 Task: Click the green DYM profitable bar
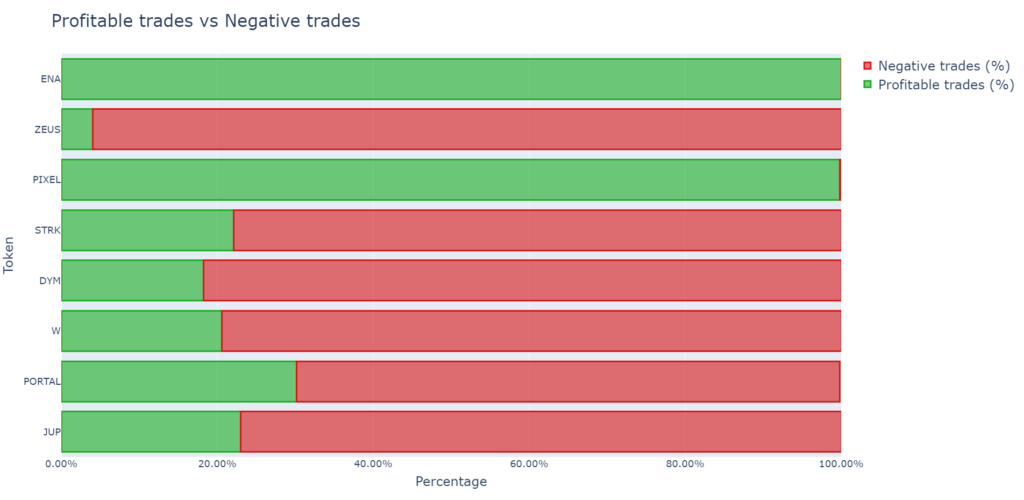pos(132,280)
